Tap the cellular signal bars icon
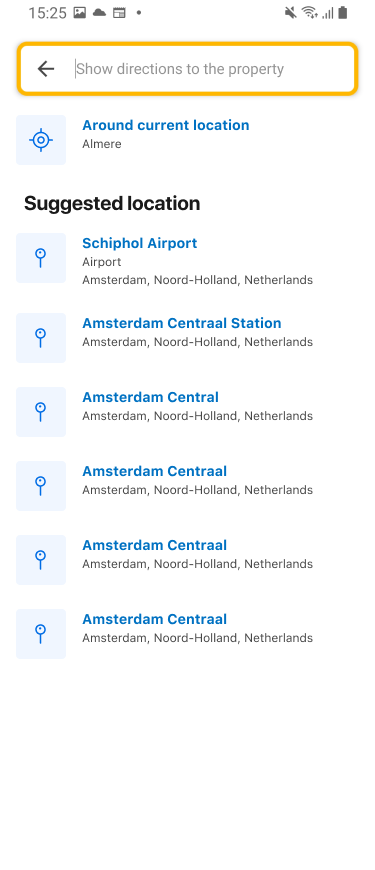Image resolution: width=375 pixels, height=870 pixels. (x=327, y=13)
